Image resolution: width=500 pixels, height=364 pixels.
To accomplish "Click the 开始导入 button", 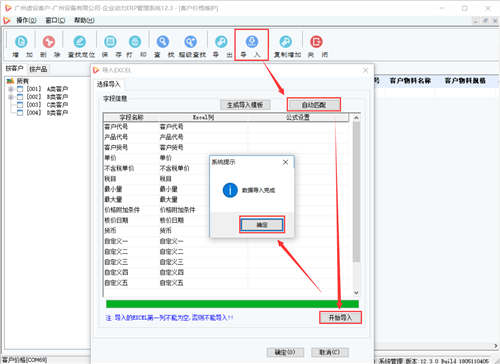I will click(x=340, y=318).
